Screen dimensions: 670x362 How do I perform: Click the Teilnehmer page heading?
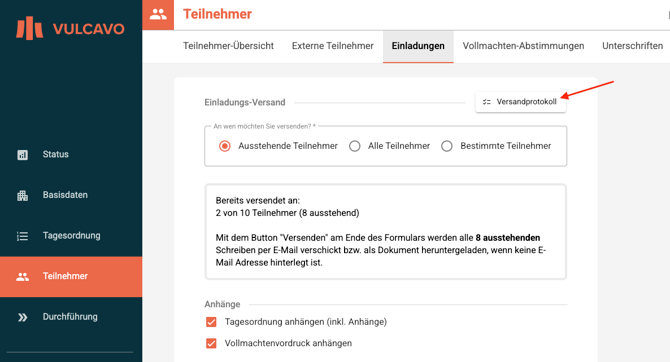point(217,14)
